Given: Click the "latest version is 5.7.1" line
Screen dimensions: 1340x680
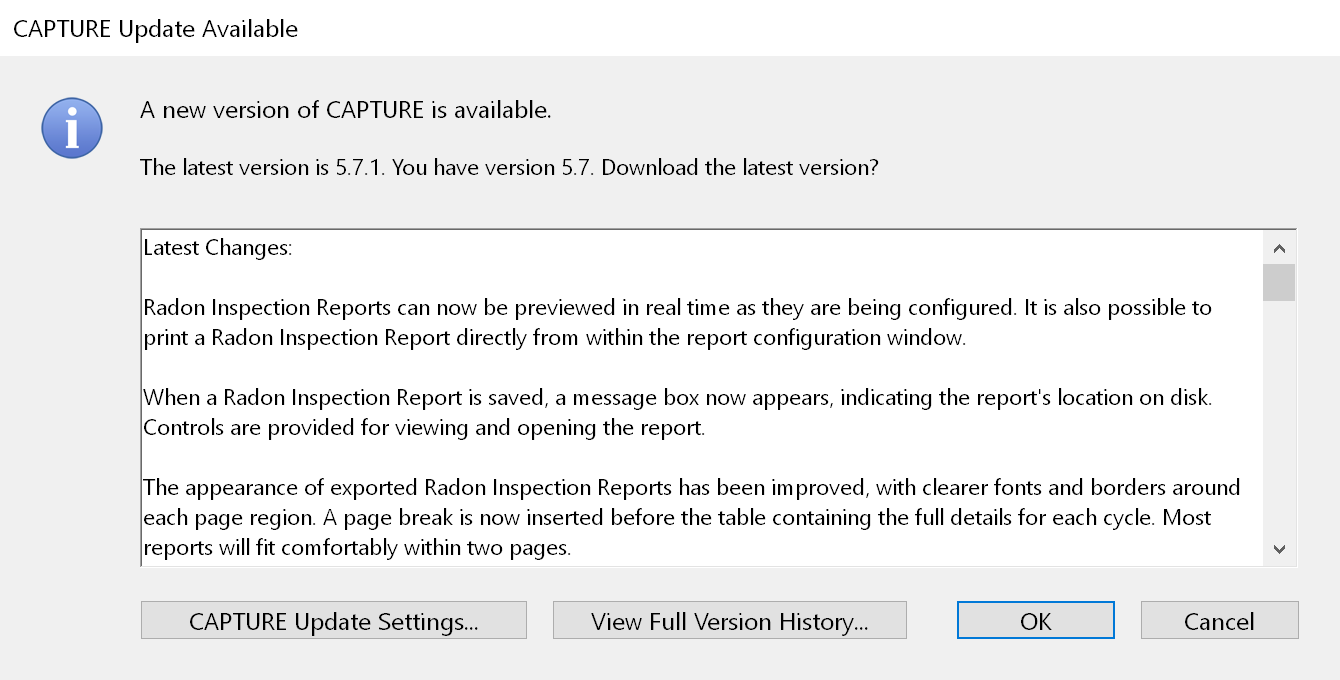Looking at the screenshot, I should (509, 167).
